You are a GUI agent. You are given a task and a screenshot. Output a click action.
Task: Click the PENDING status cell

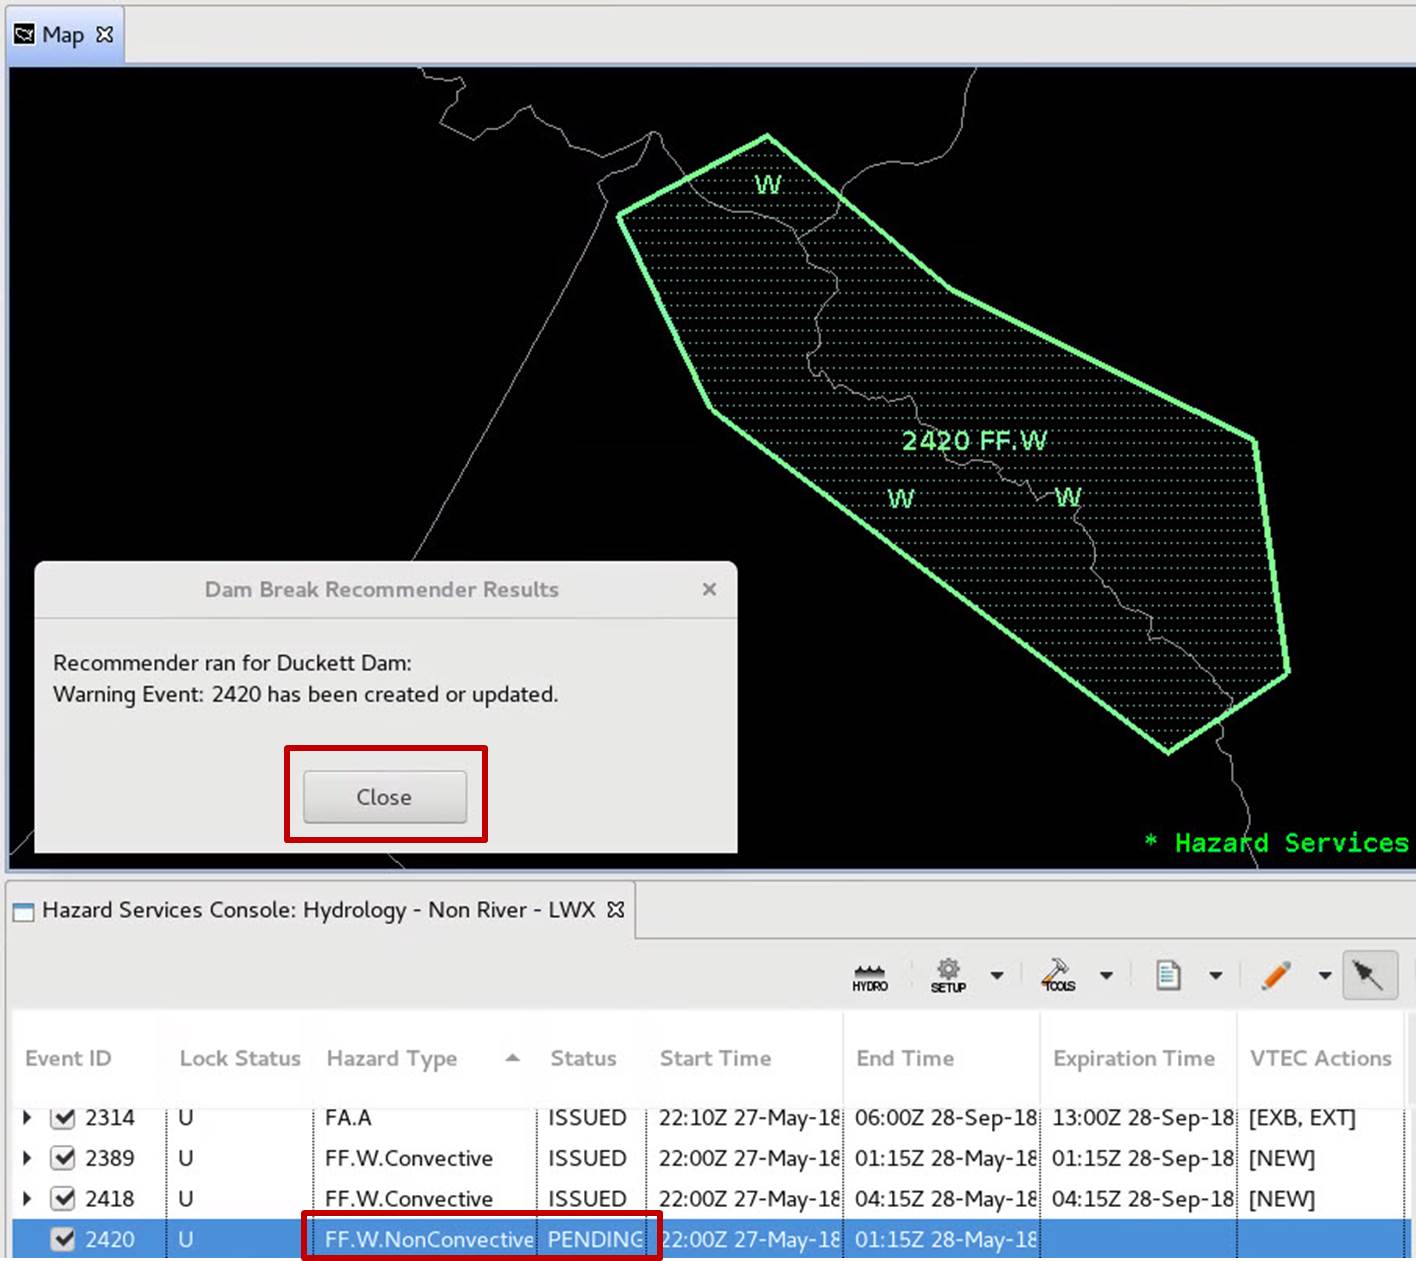pos(595,1239)
